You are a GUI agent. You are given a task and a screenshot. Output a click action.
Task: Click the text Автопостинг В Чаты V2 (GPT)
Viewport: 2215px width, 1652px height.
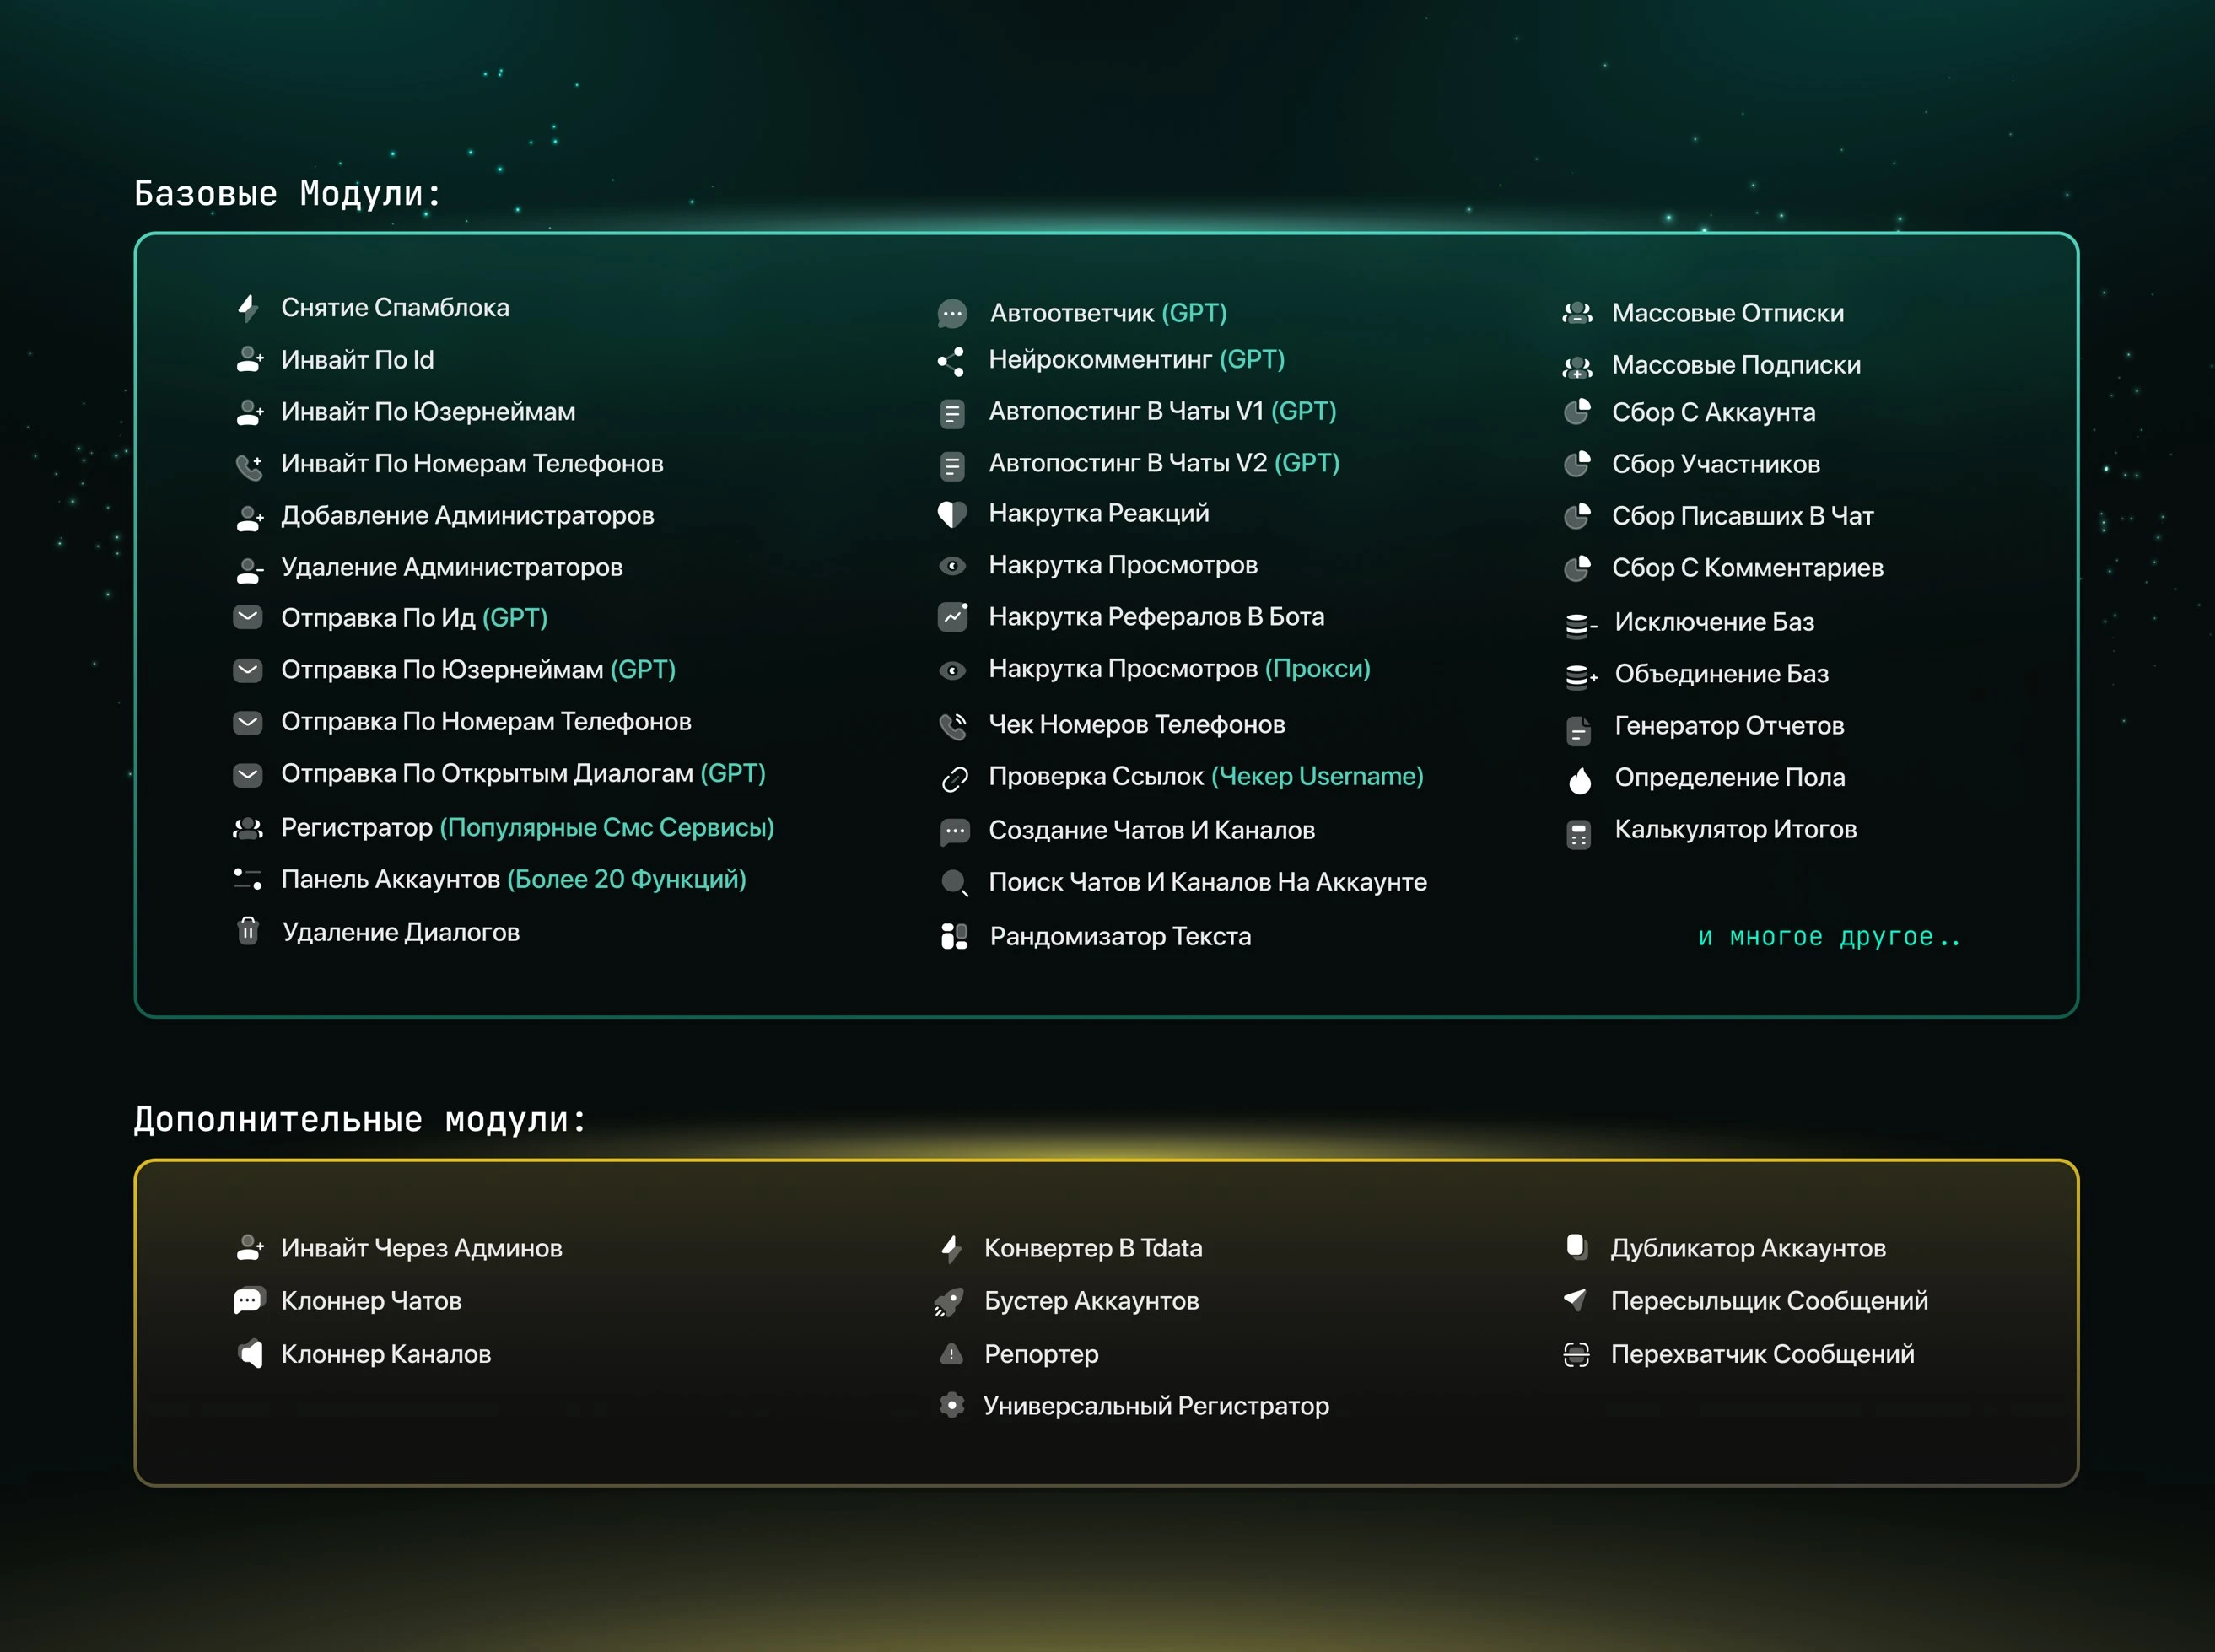tap(1164, 463)
